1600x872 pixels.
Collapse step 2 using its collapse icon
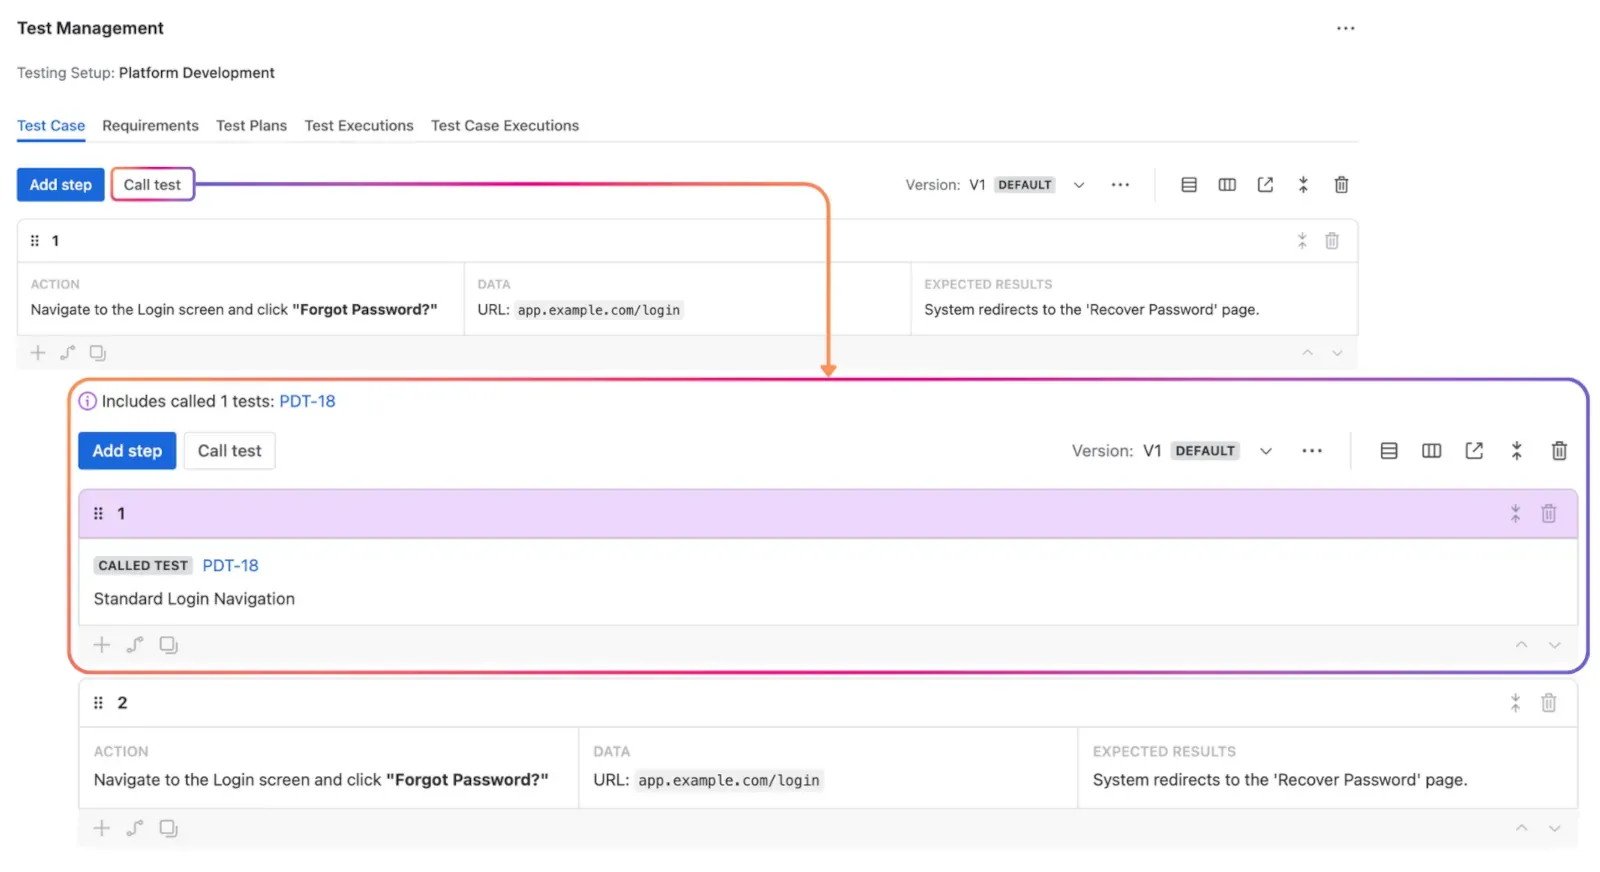click(x=1516, y=703)
